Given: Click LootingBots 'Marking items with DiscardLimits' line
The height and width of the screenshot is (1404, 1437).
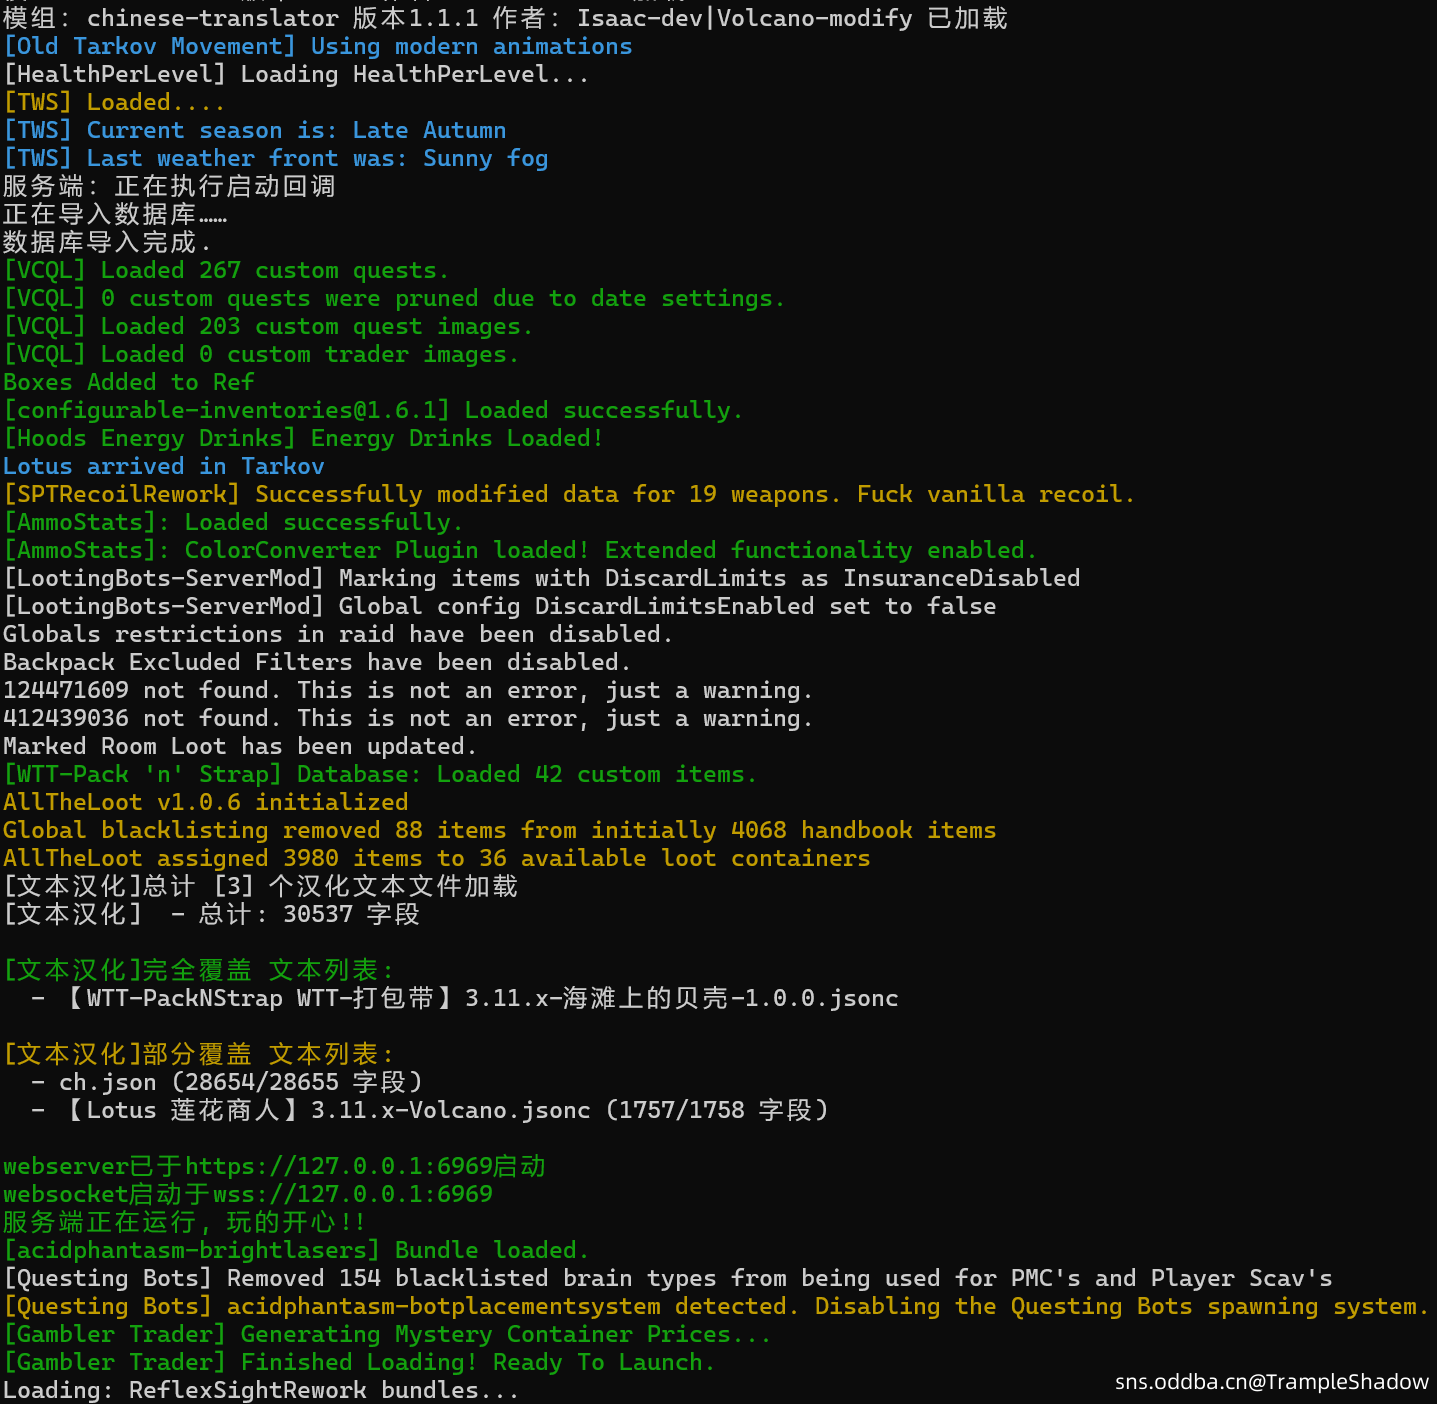Looking at the screenshot, I should pos(542,579).
